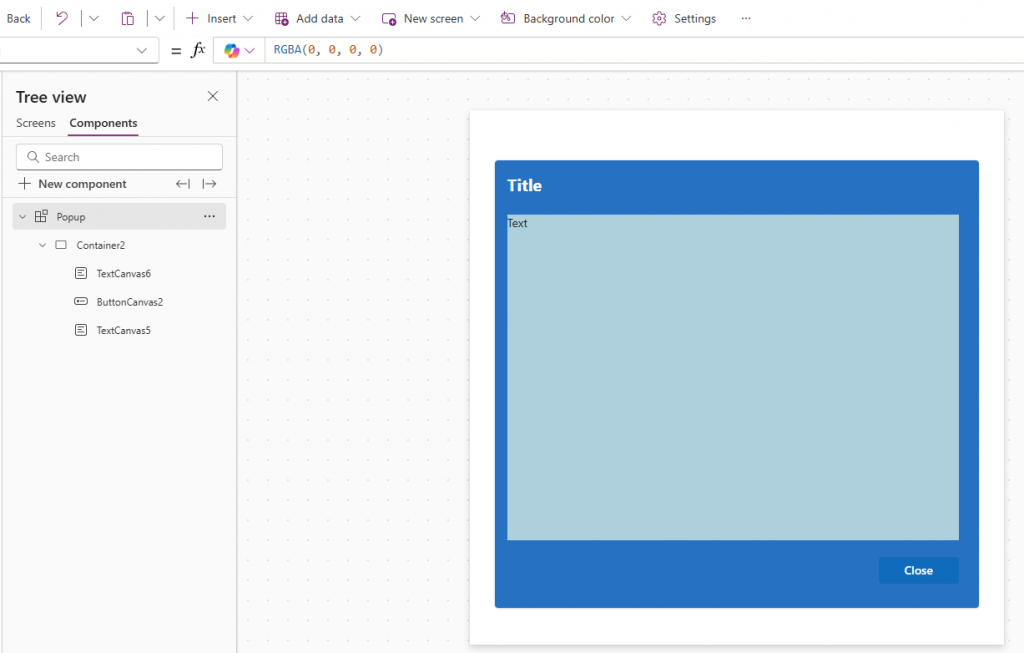Screen dimensions: 1024x653
Task: Collapse the Popup component node
Action: click(23, 216)
